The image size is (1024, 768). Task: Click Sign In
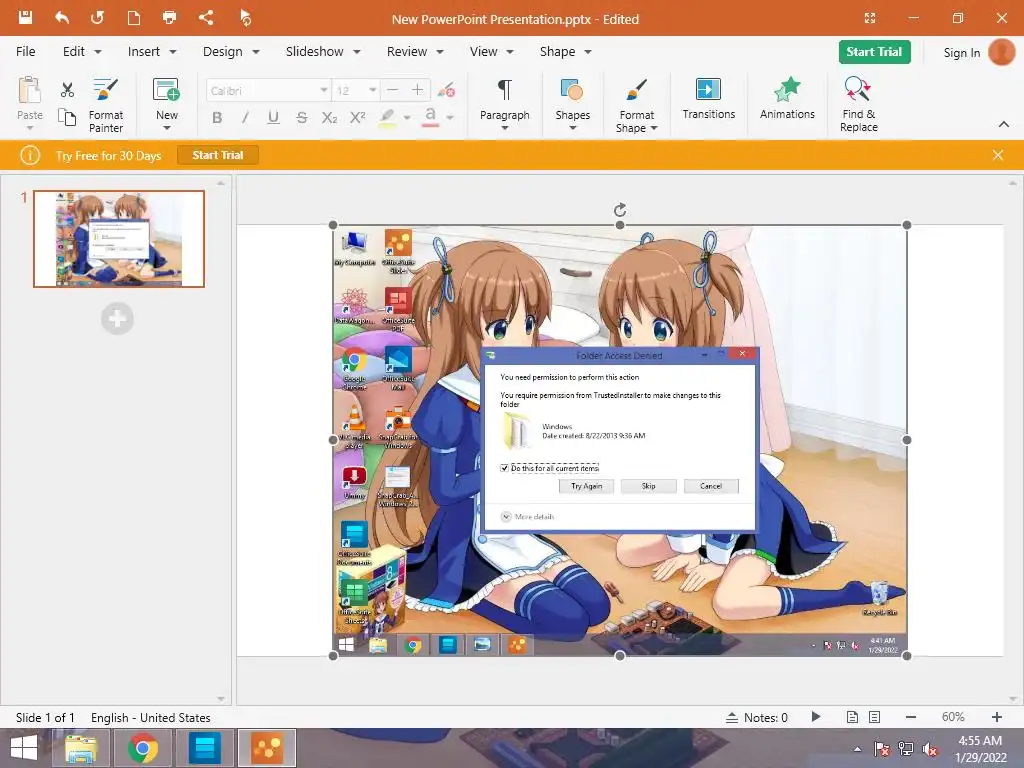pyautogui.click(x=961, y=53)
